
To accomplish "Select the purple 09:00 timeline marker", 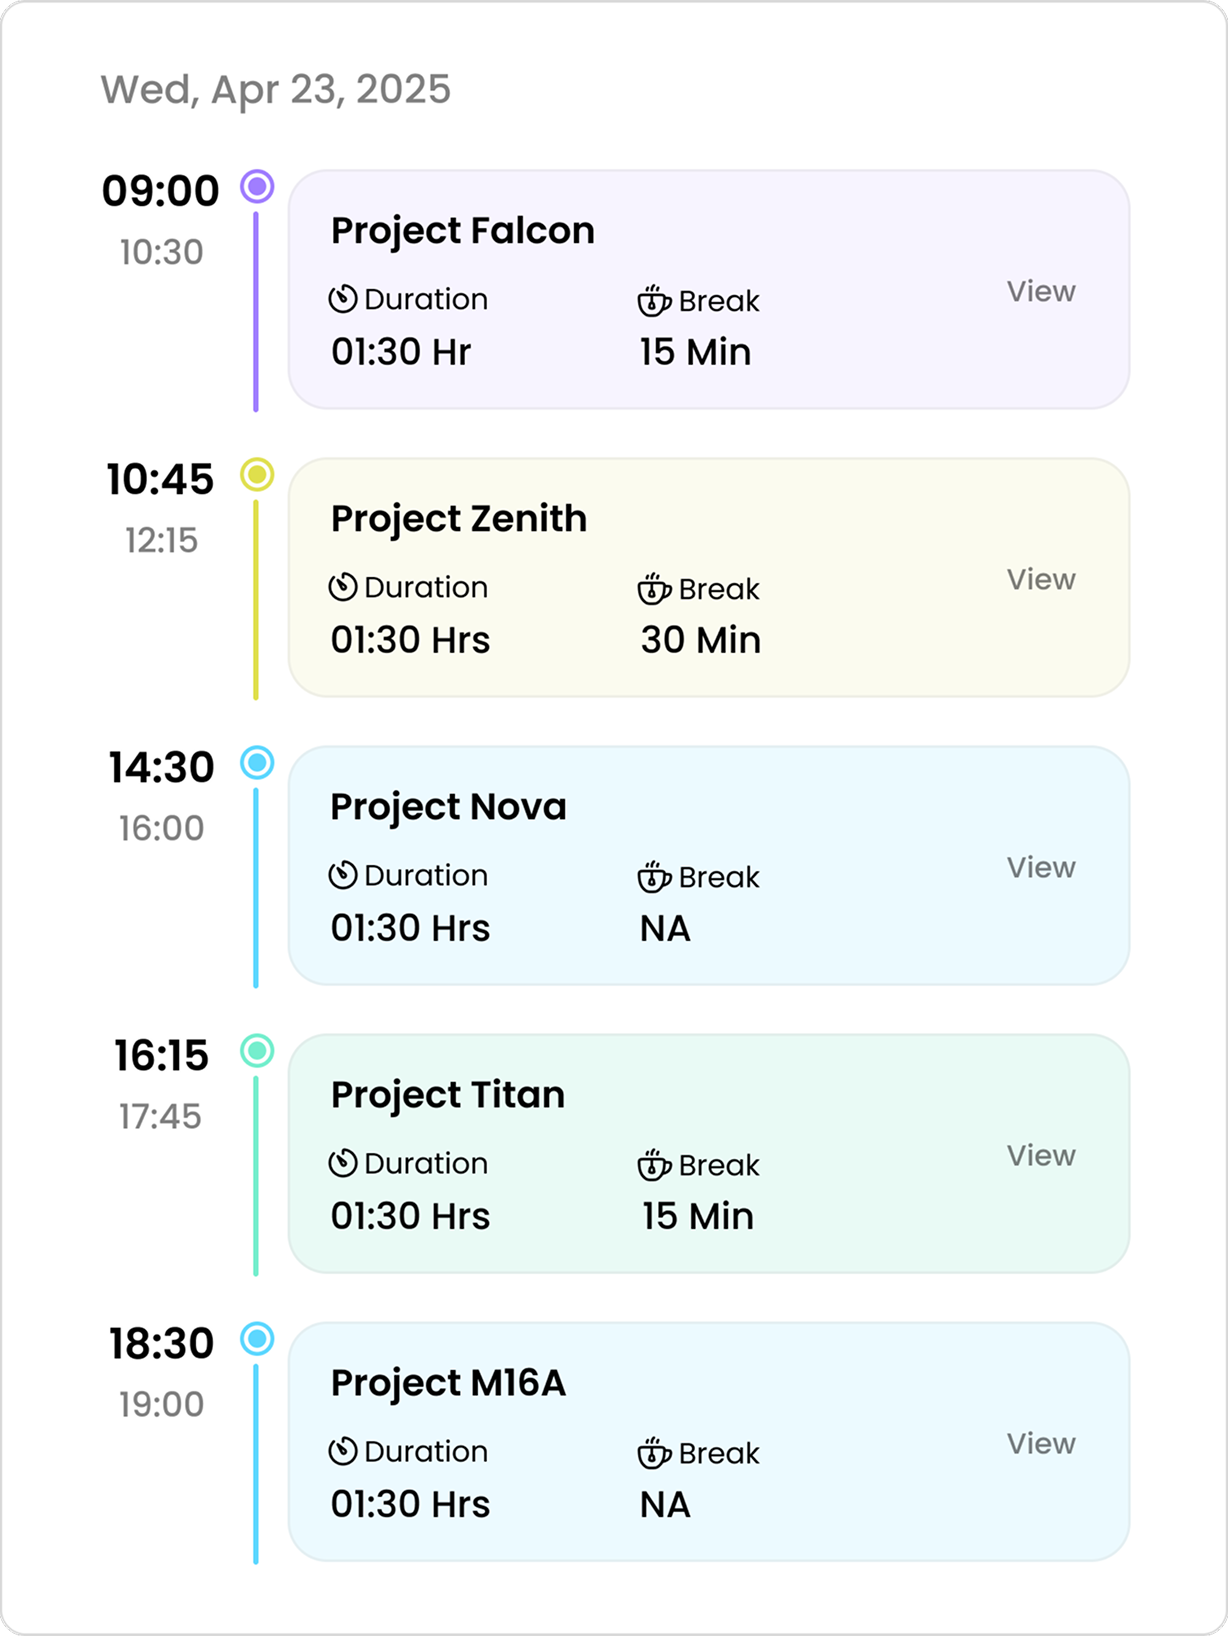I will [x=257, y=186].
